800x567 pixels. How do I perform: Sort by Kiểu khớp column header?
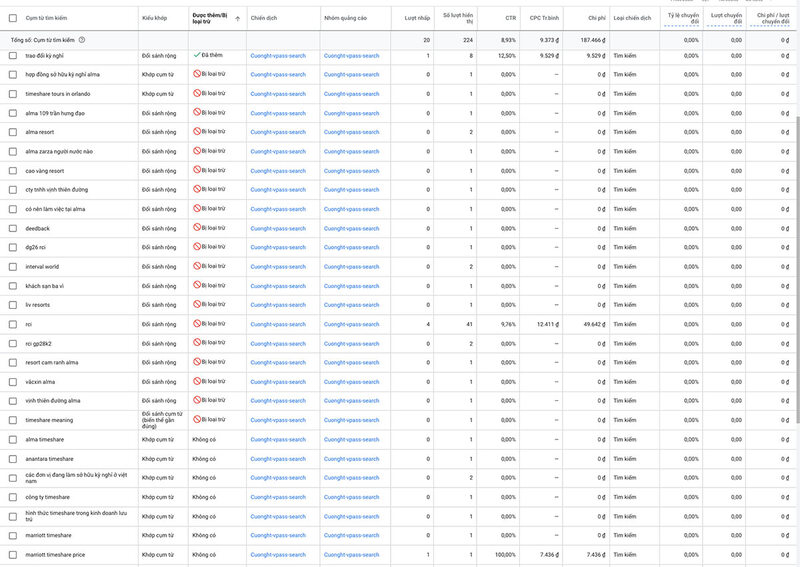click(154, 18)
